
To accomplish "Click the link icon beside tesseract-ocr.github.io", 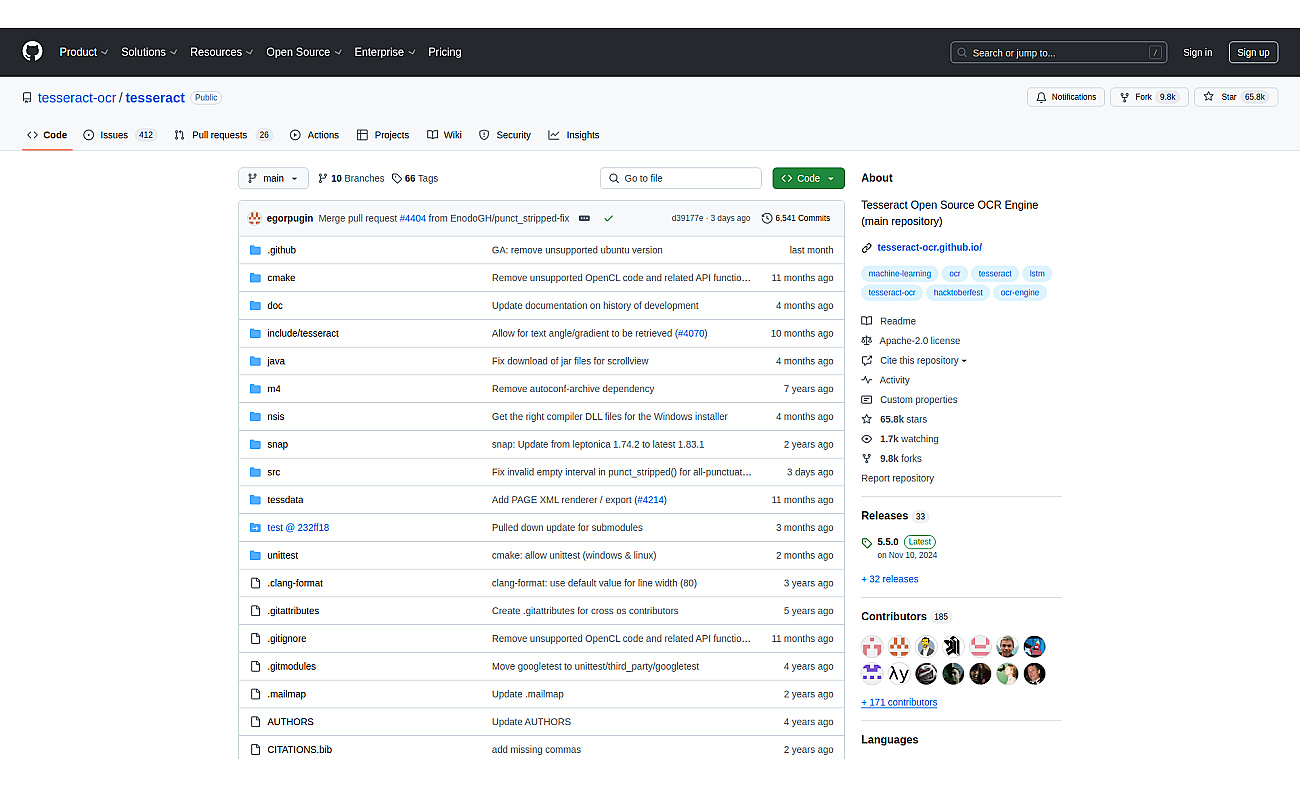I will point(867,248).
